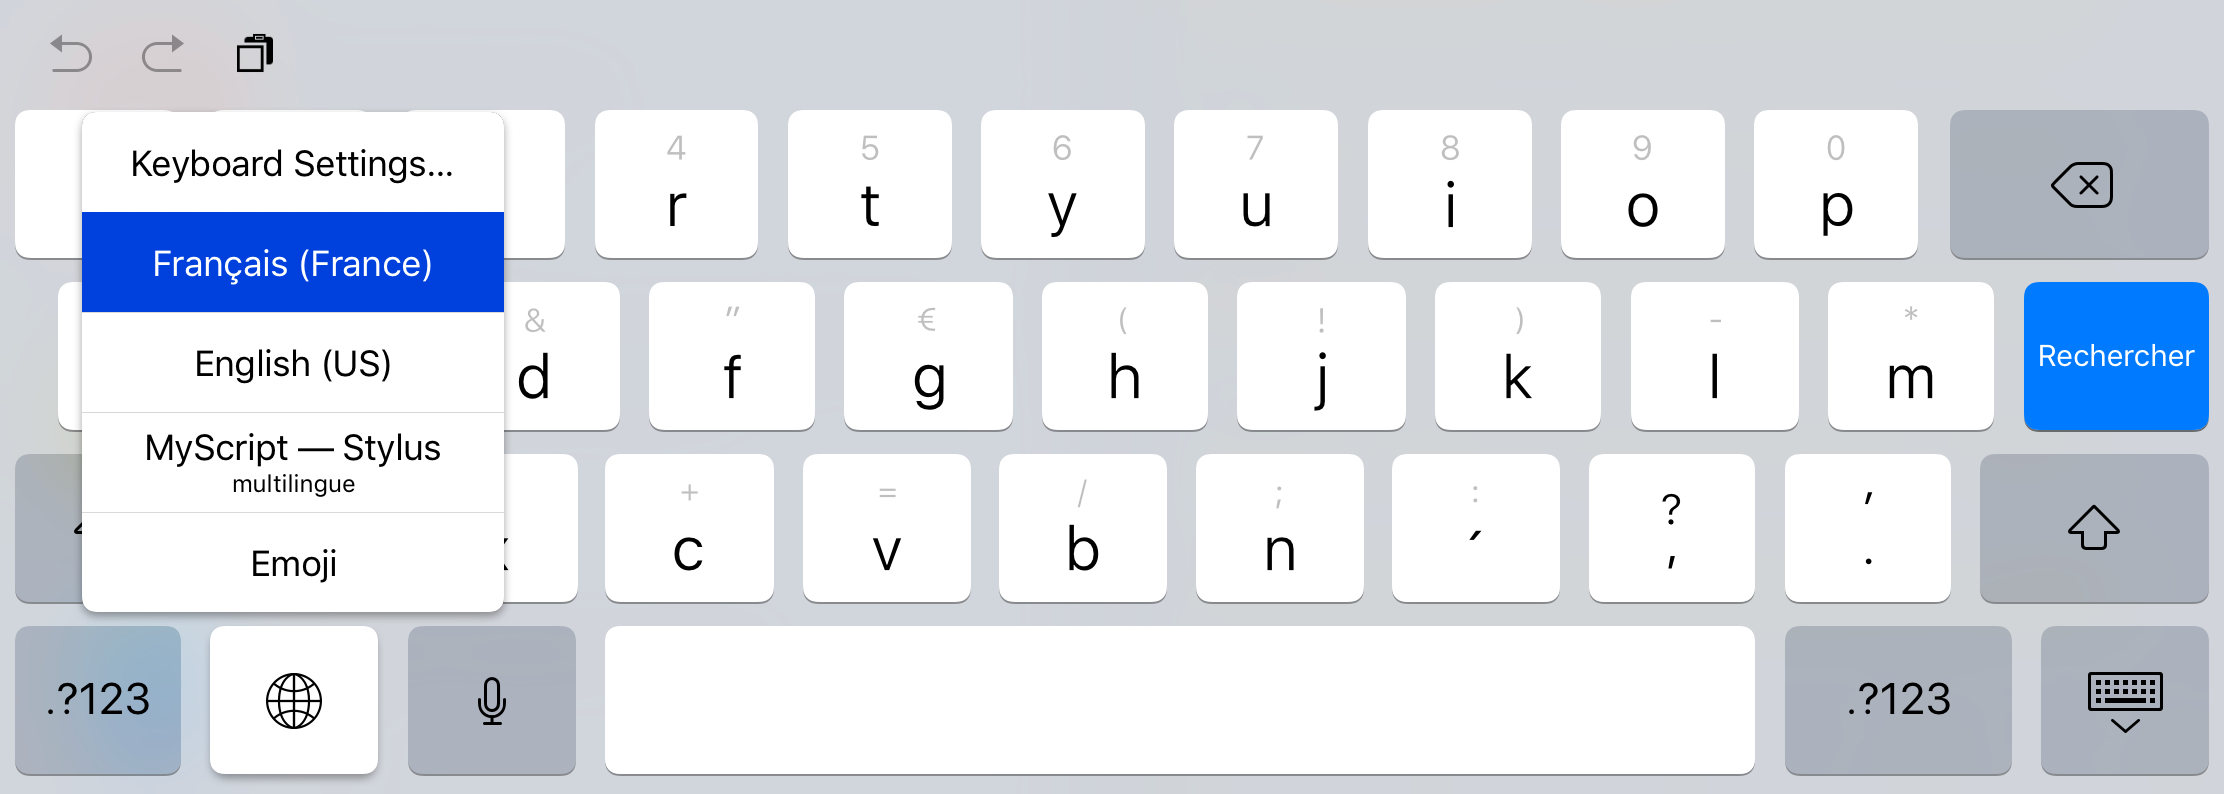
Task: Hide keyboard with the dismiss key
Action: click(2125, 700)
